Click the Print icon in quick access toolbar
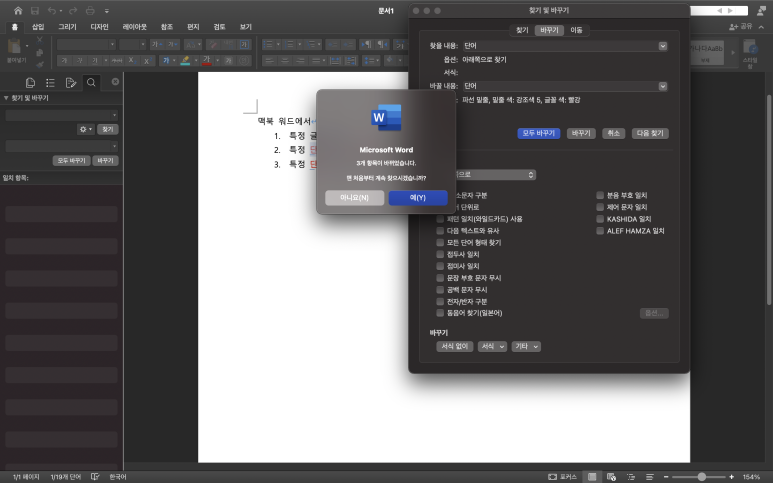This screenshot has height=483, width=773. (90, 10)
